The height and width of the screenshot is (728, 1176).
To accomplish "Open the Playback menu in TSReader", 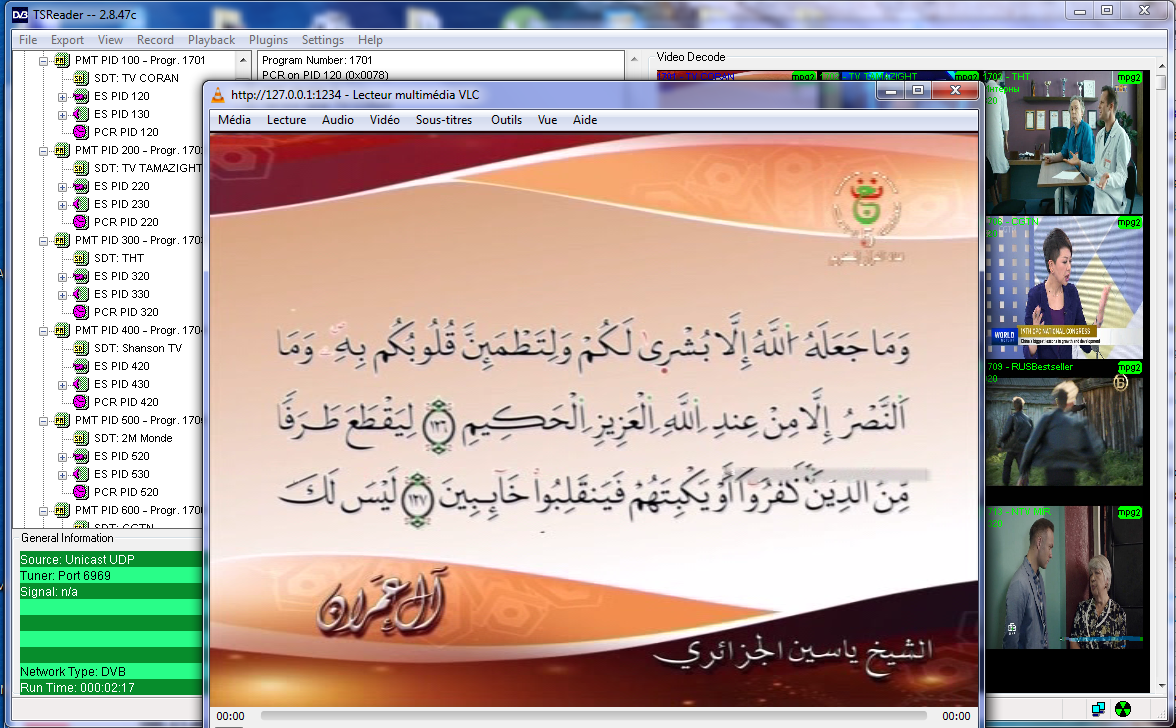I will pyautogui.click(x=211, y=40).
